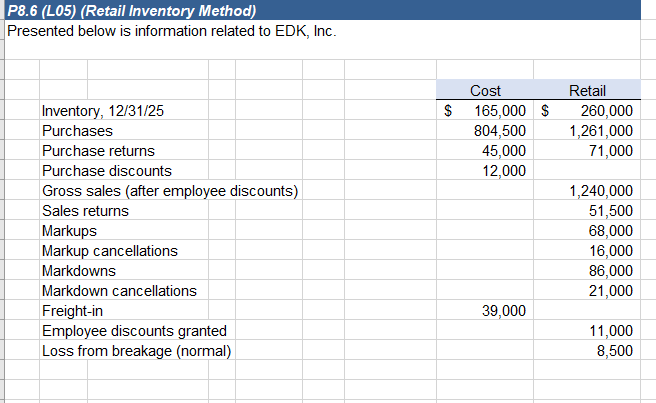Select the Employee discounts value 11,000
Screen dimensions: 656x403
coord(587,331)
